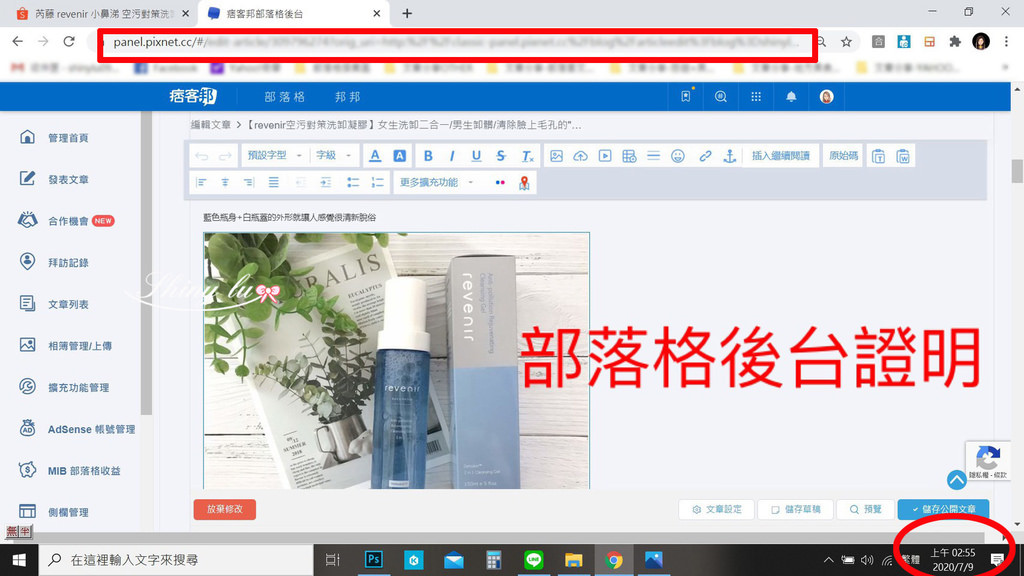Insert a table
This screenshot has height=576, width=1024.
tap(629, 156)
